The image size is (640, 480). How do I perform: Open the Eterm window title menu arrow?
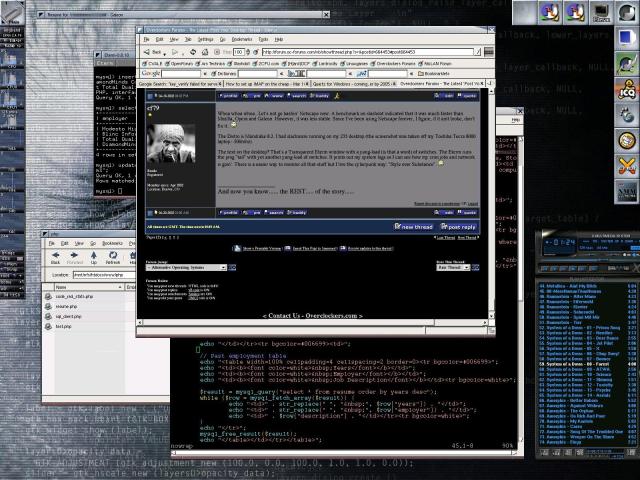(x=98, y=55)
